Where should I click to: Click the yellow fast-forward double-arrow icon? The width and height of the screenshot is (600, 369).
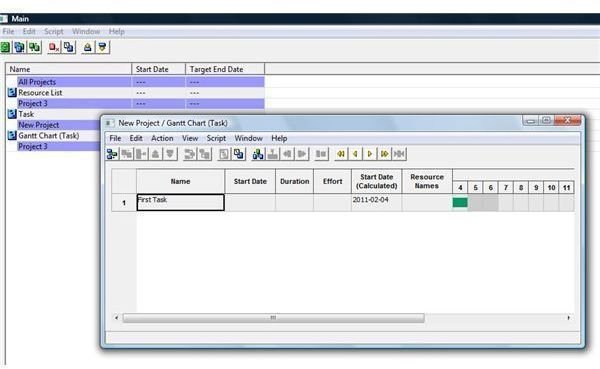point(384,154)
